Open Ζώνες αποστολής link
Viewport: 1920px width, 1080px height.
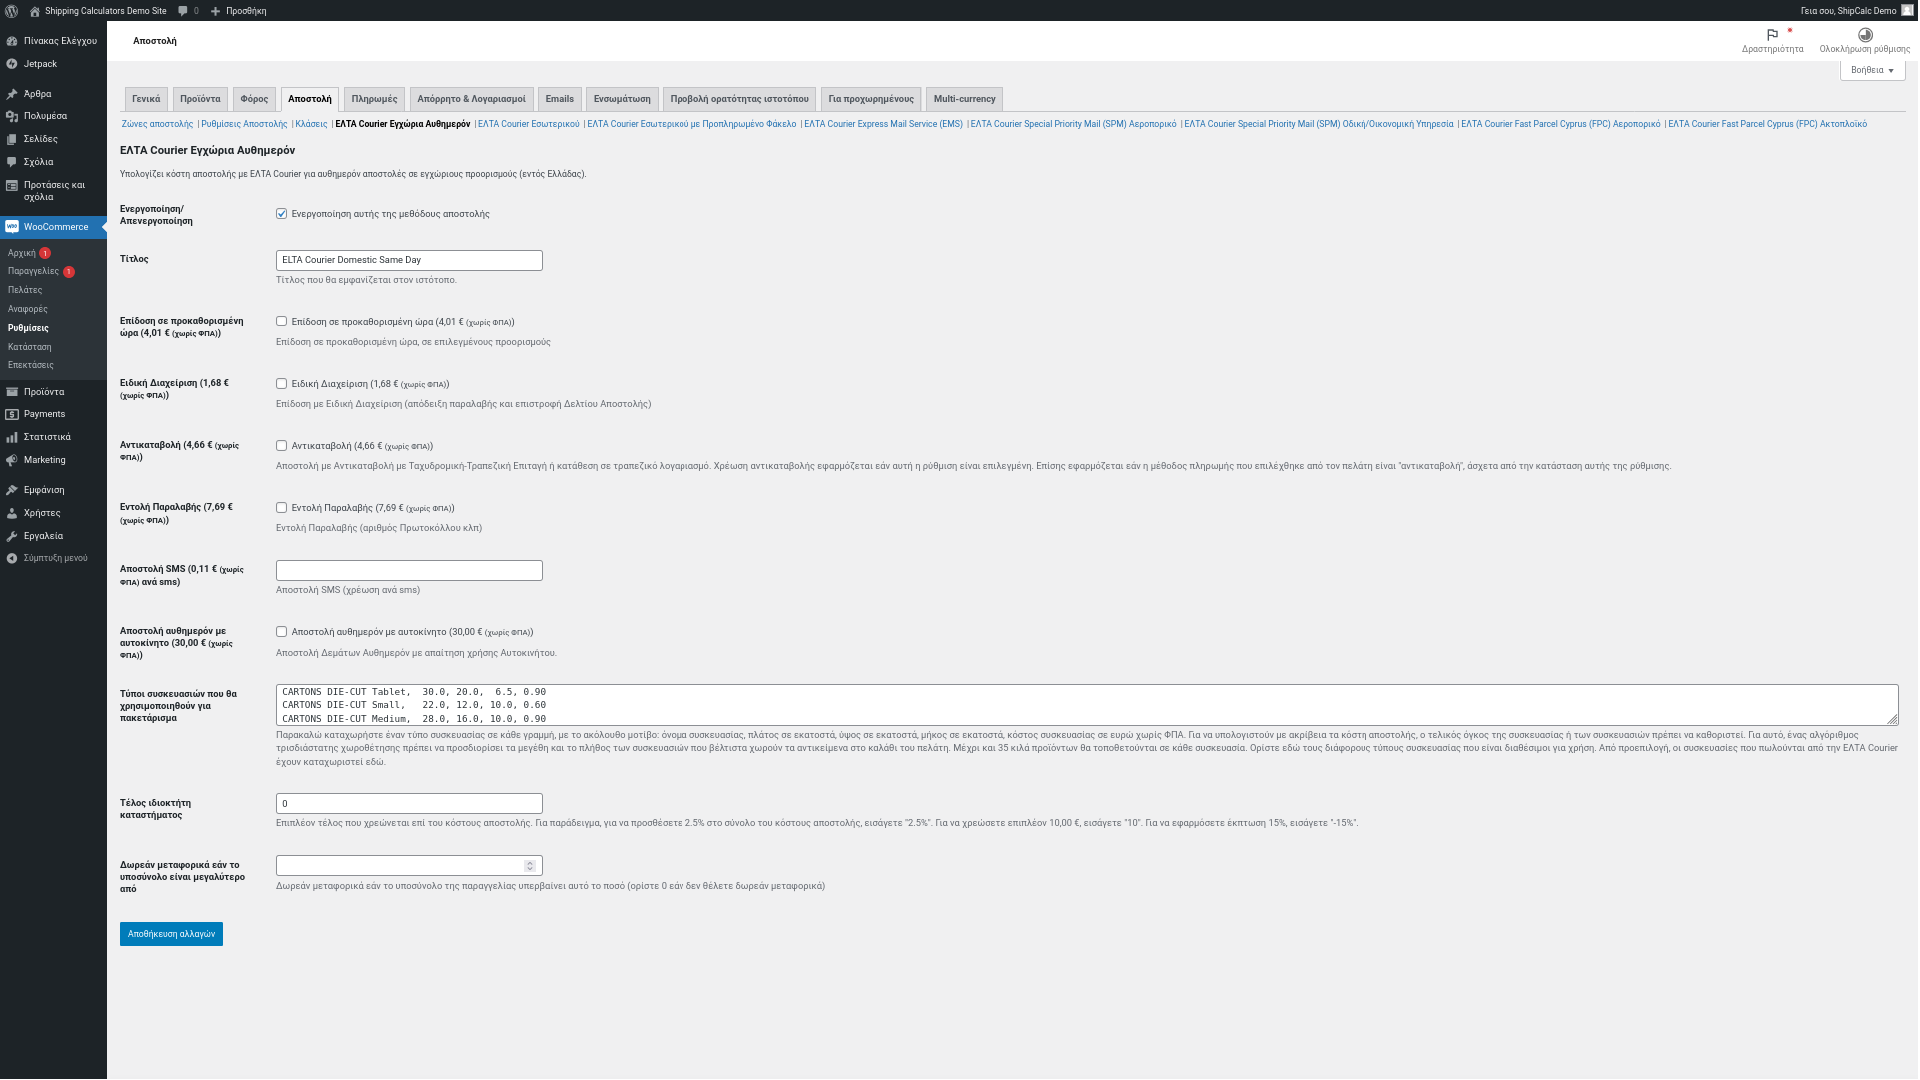pyautogui.click(x=157, y=125)
